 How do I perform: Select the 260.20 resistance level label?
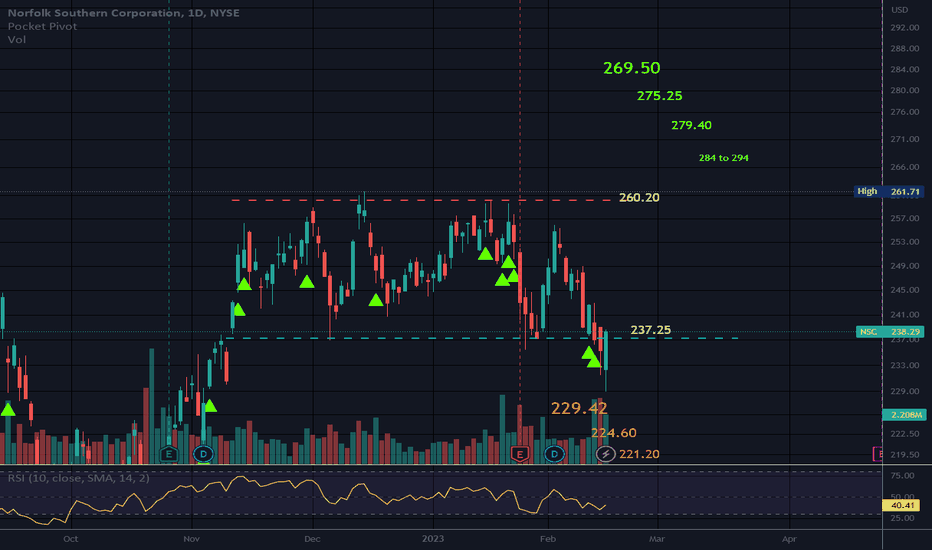(639, 197)
